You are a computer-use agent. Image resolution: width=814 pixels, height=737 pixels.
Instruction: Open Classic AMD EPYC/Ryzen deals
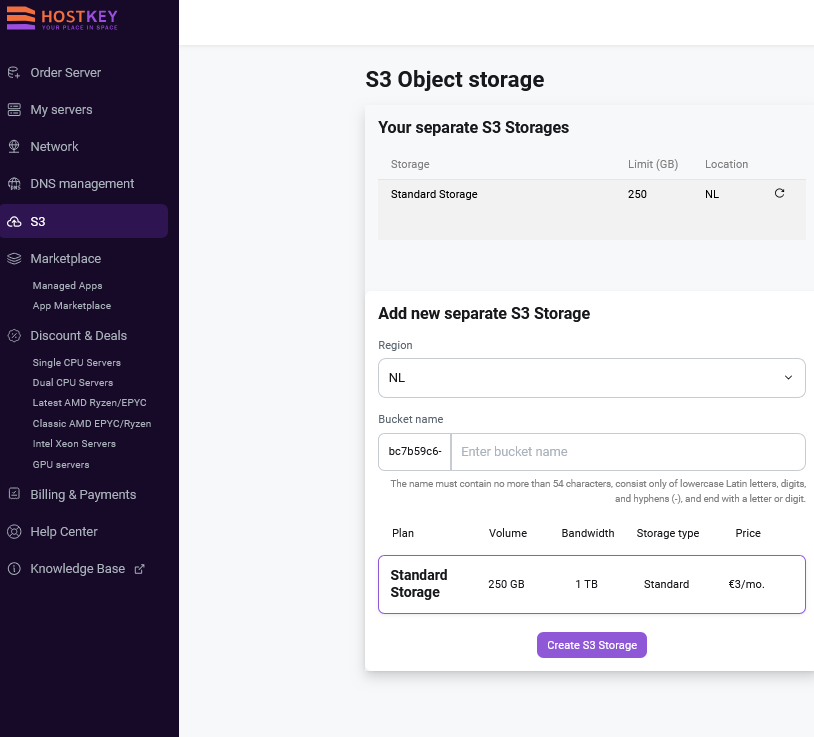[92, 424]
